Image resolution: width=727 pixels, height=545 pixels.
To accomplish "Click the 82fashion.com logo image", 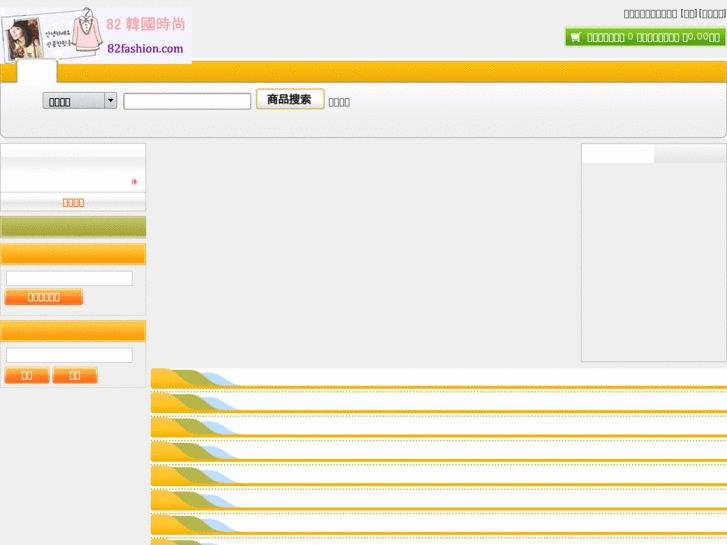I will [x=96, y=35].
